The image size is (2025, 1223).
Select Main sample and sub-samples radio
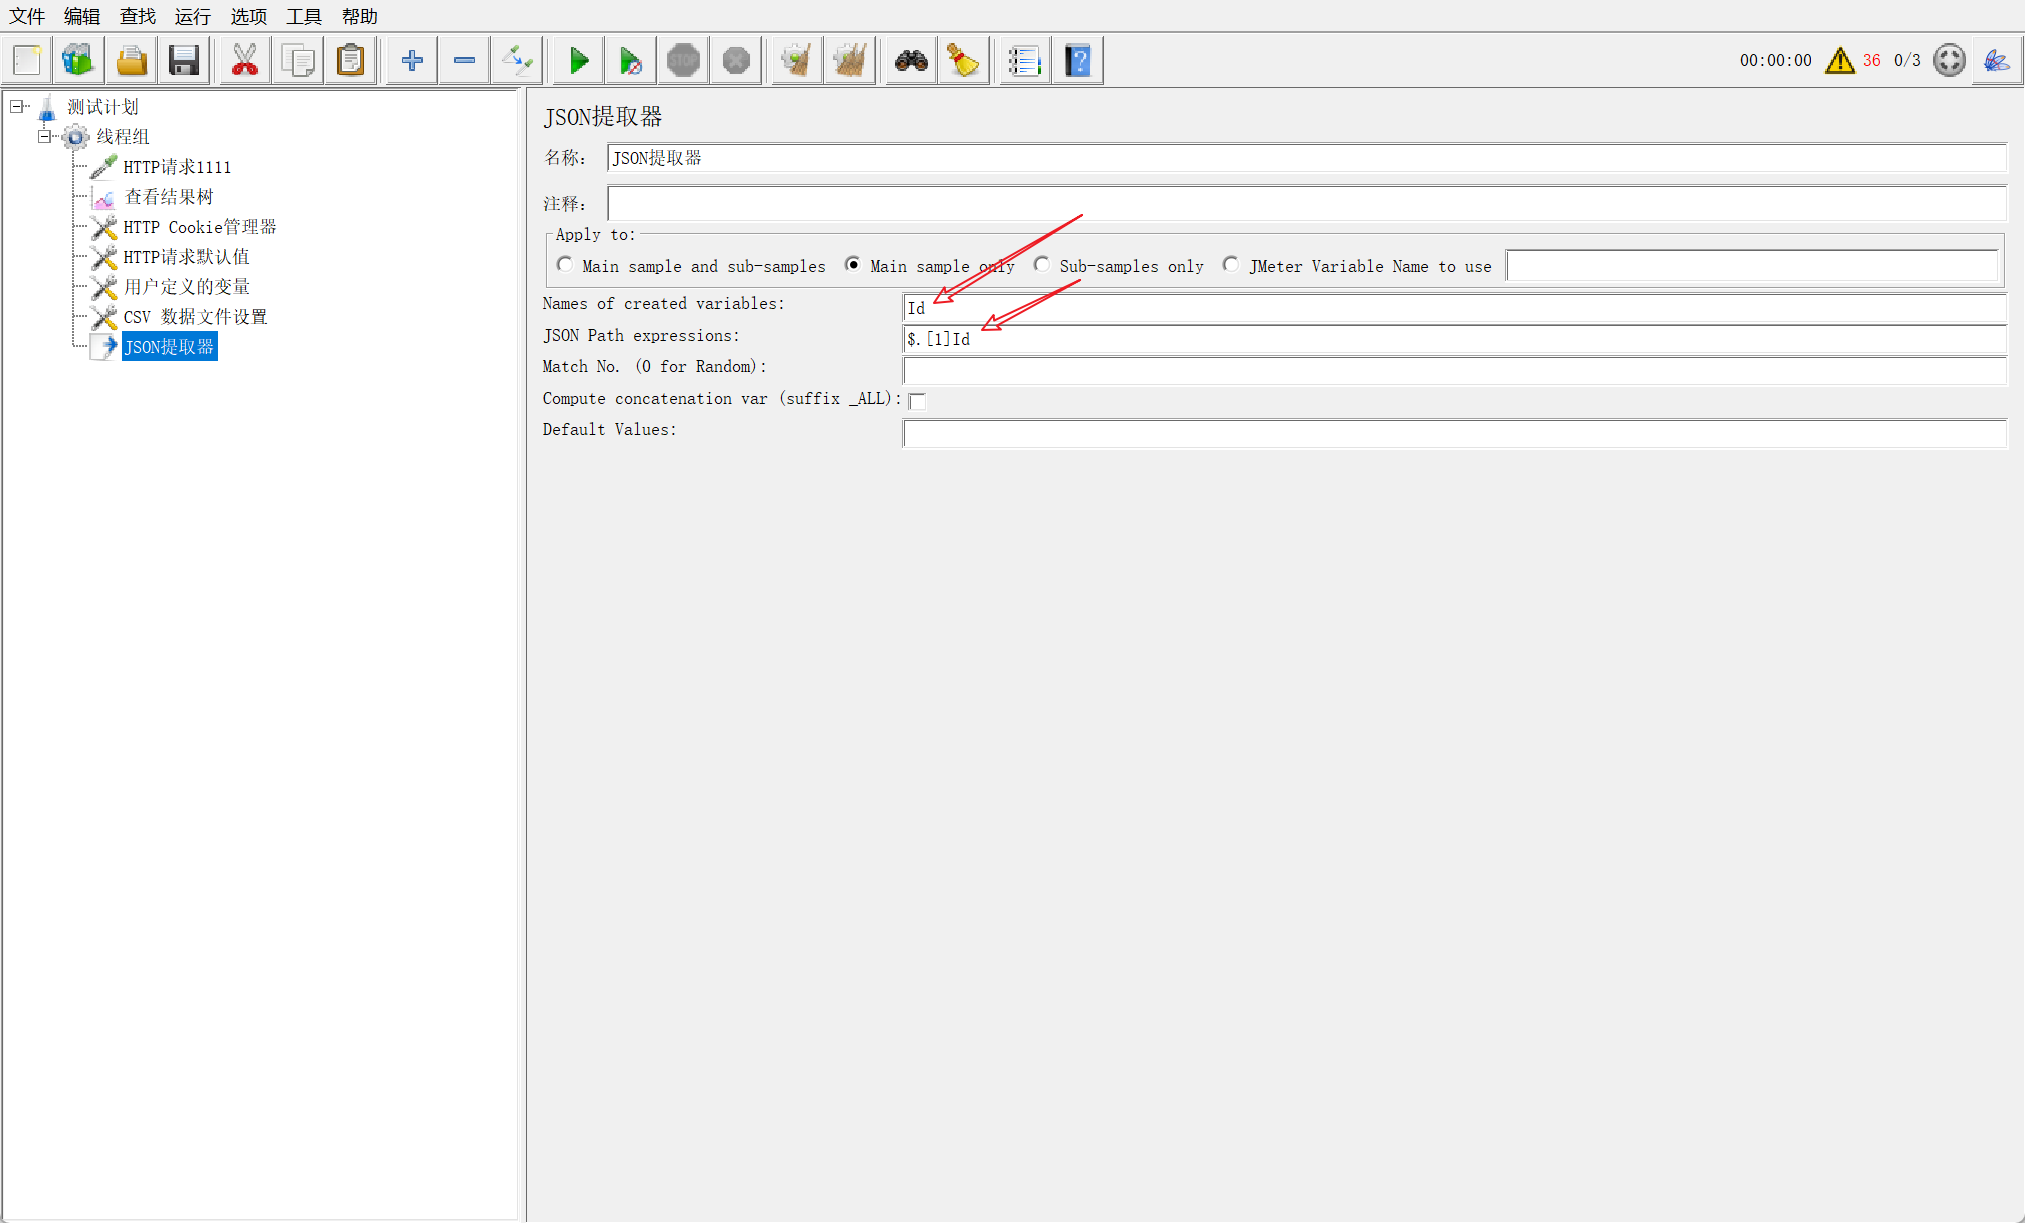click(x=565, y=265)
